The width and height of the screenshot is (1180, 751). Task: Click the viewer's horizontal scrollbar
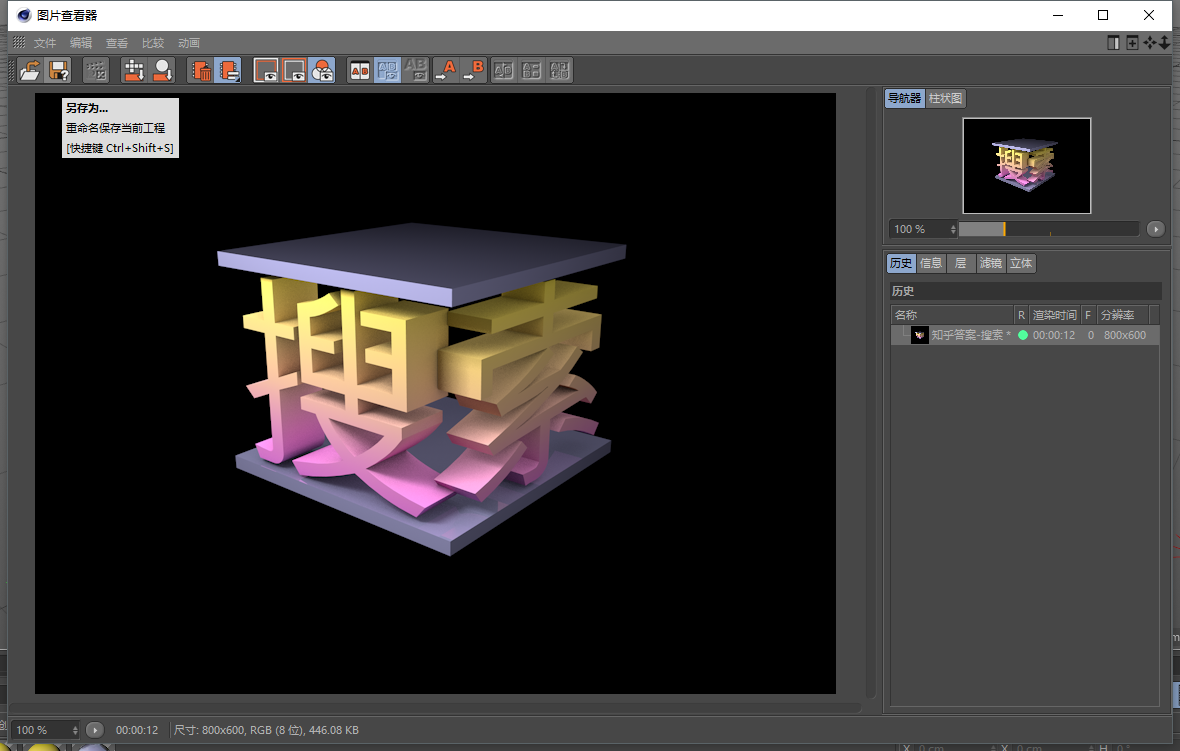click(x=435, y=708)
